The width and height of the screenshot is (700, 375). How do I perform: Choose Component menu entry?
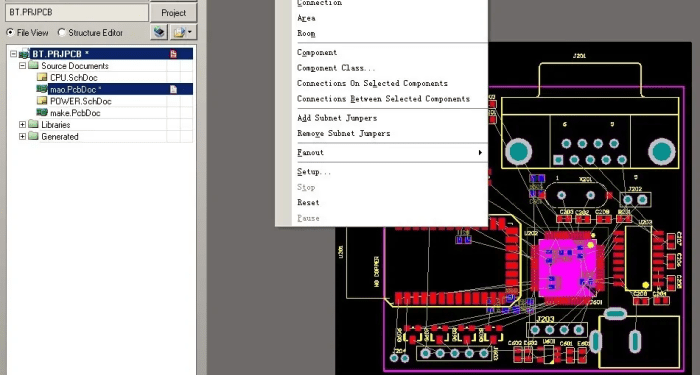[x=317, y=53]
